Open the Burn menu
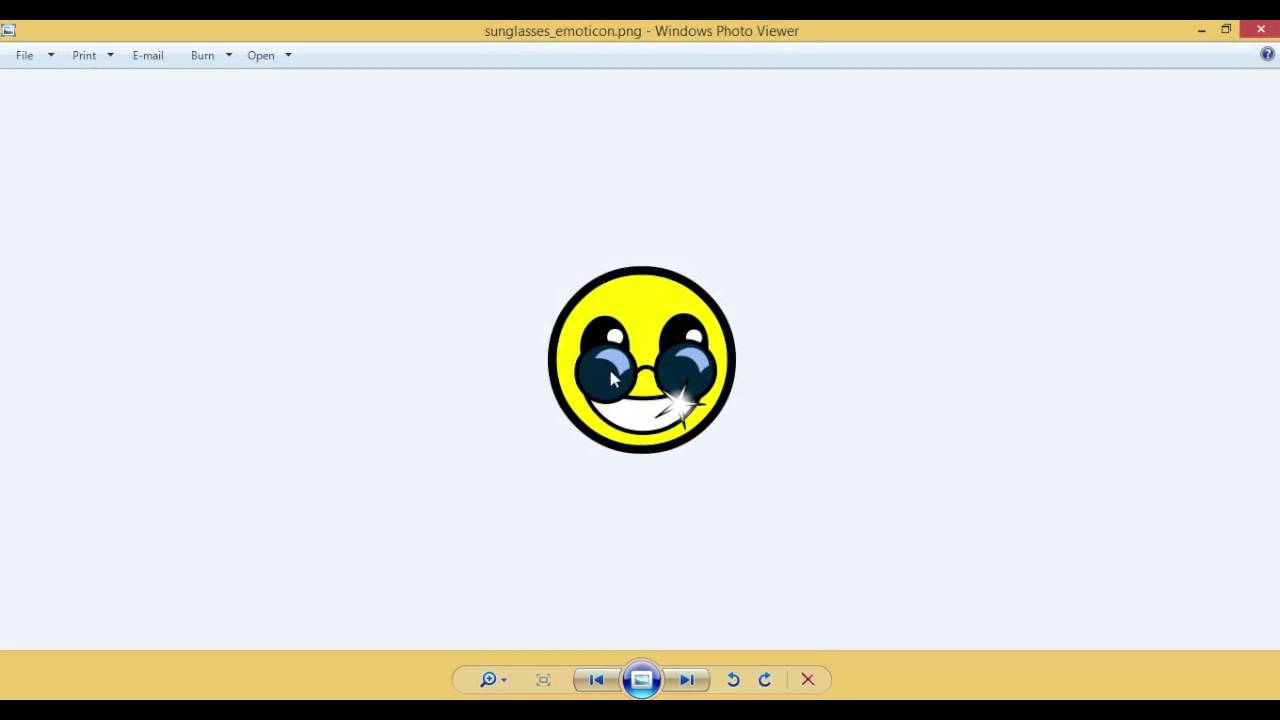 [x=202, y=55]
